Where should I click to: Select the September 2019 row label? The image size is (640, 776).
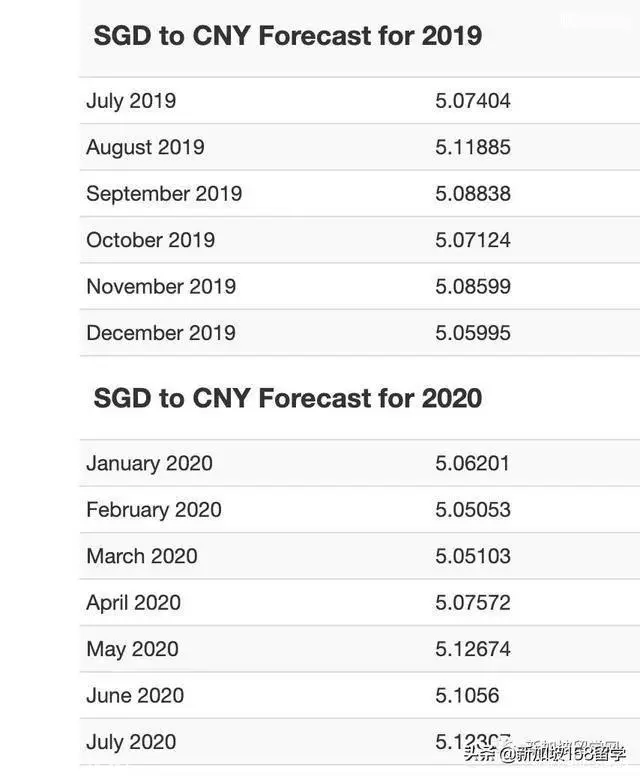tap(164, 194)
